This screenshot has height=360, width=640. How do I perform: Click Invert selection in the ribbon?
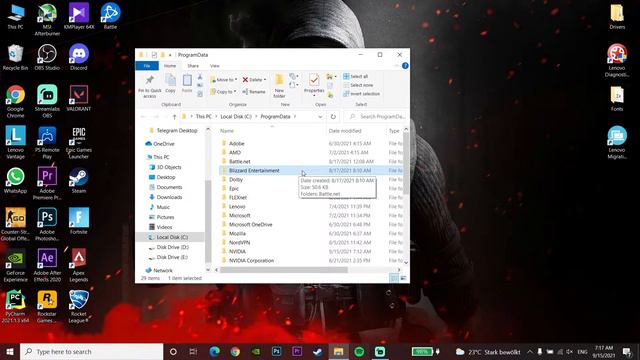point(361,94)
